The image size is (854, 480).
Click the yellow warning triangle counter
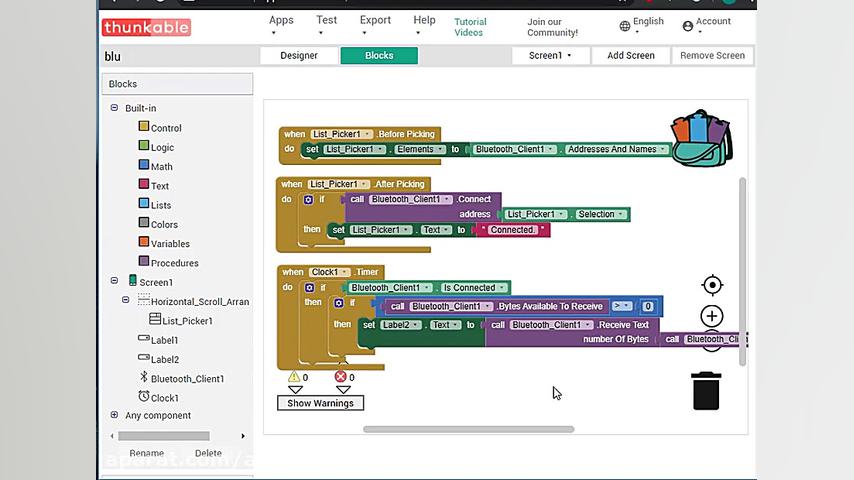pyautogui.click(x=294, y=377)
